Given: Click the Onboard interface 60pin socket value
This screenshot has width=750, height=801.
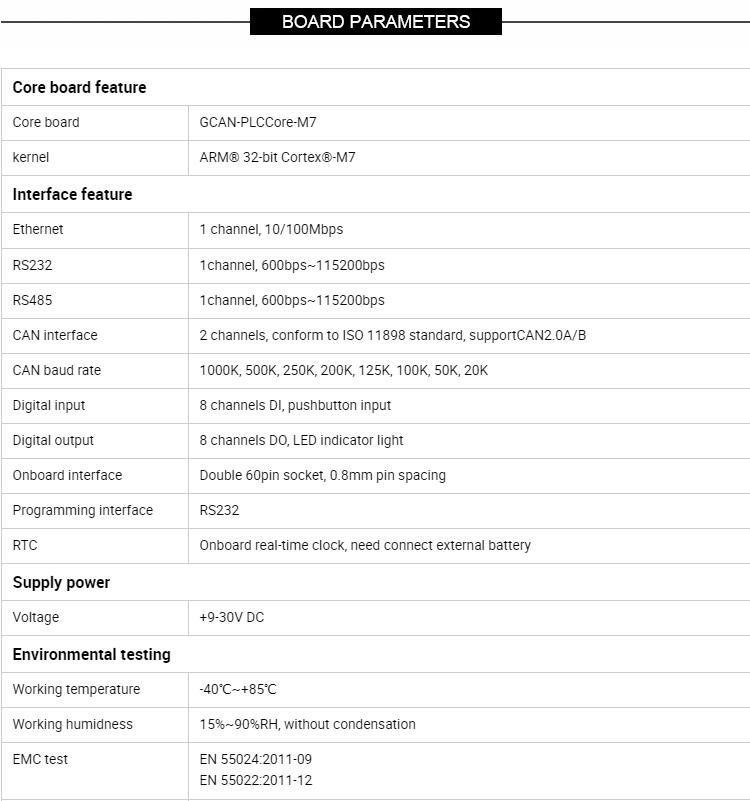Looking at the screenshot, I should coord(322,475).
